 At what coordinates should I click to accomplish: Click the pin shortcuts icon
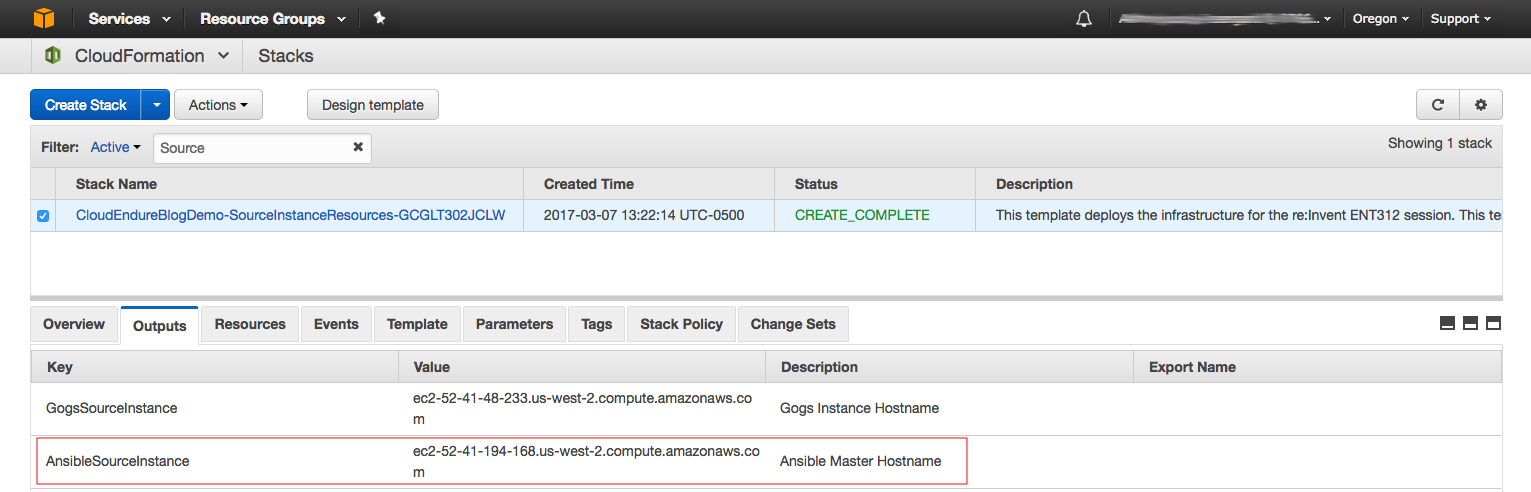pyautogui.click(x=379, y=18)
